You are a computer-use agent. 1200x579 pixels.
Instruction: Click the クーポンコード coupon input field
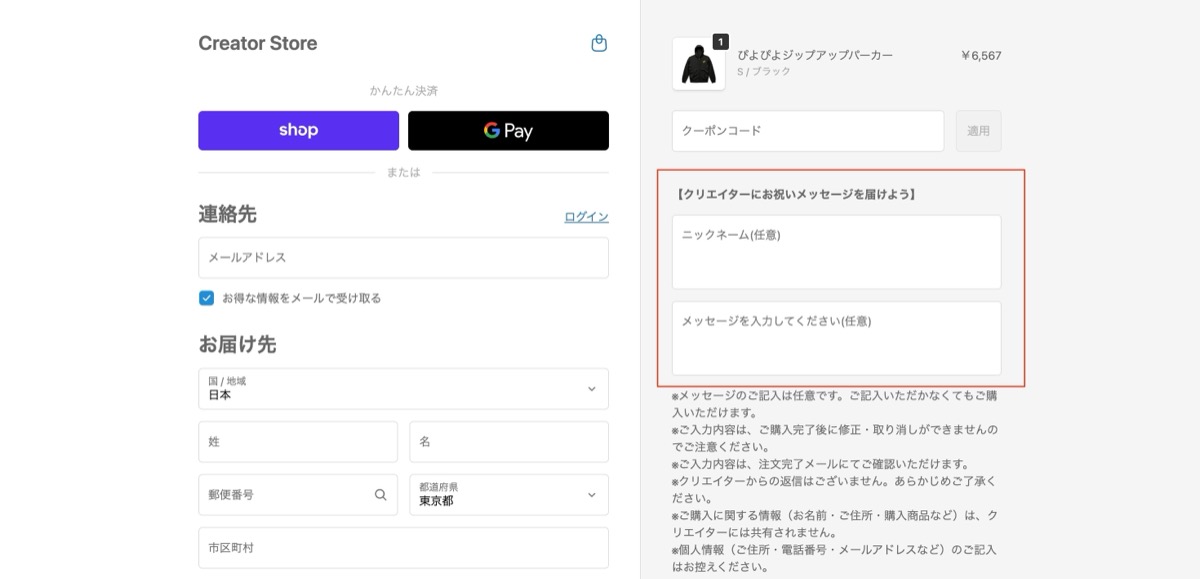pyautogui.click(x=807, y=130)
